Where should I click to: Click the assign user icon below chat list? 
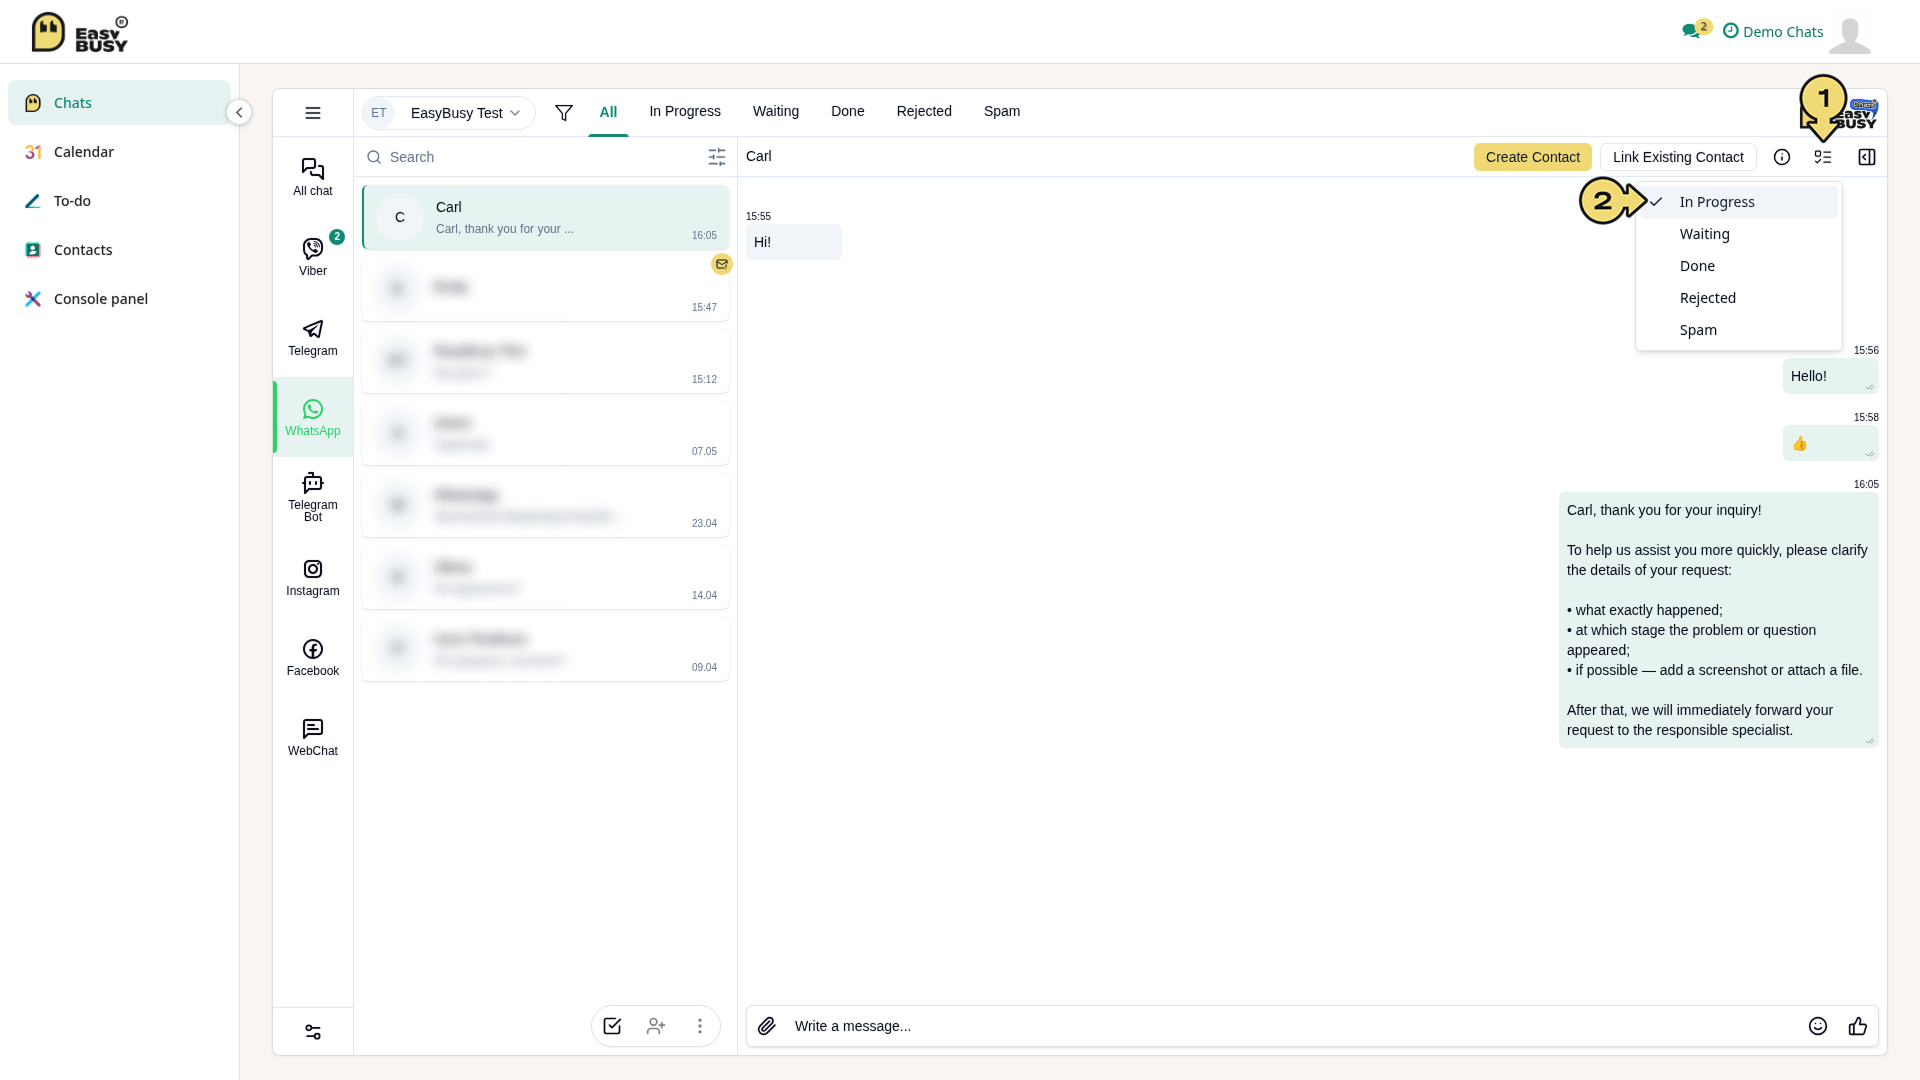(656, 1026)
